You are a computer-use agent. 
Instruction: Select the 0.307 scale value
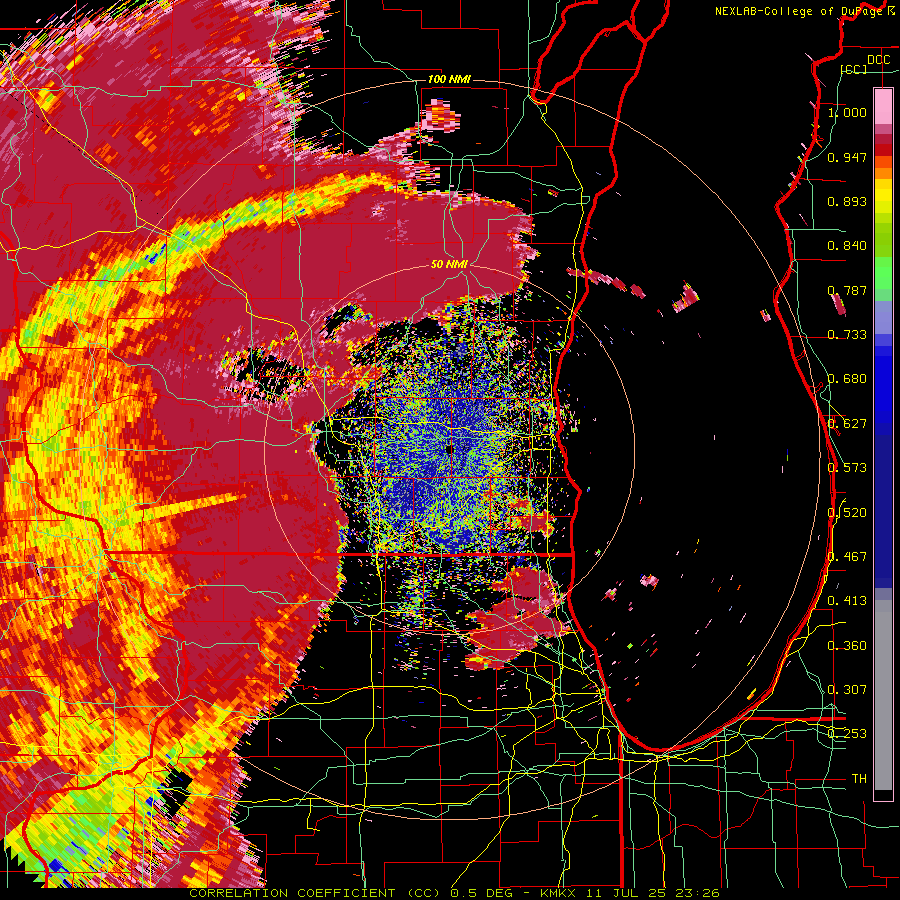[x=847, y=690]
